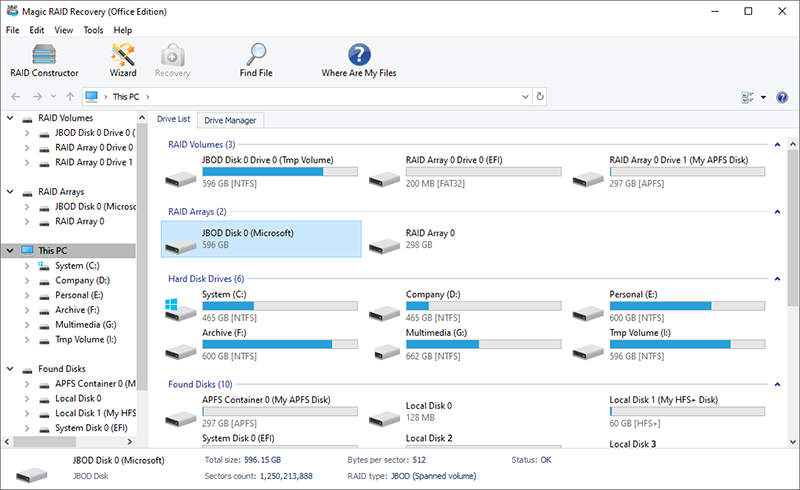Click This PC breadcrumb in address bar

click(x=126, y=96)
